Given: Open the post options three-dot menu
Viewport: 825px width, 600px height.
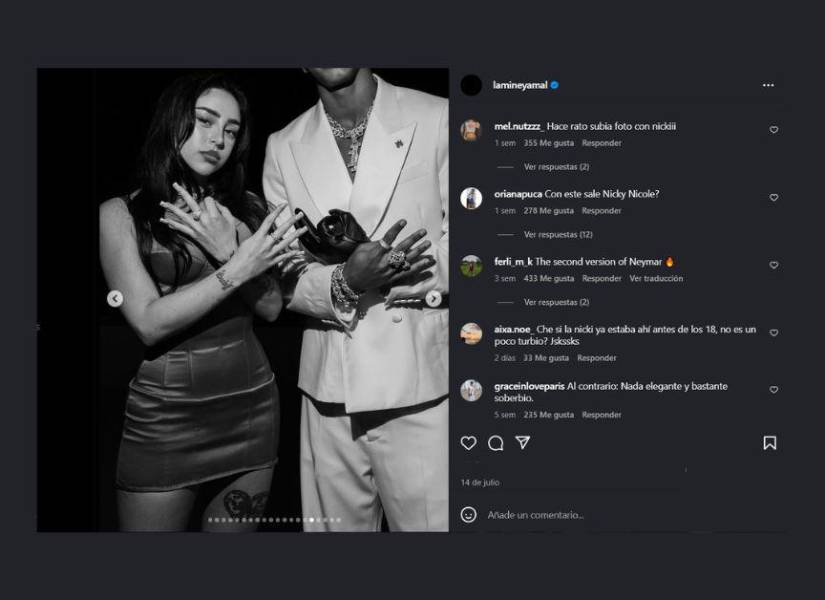Looking at the screenshot, I should (x=770, y=84).
